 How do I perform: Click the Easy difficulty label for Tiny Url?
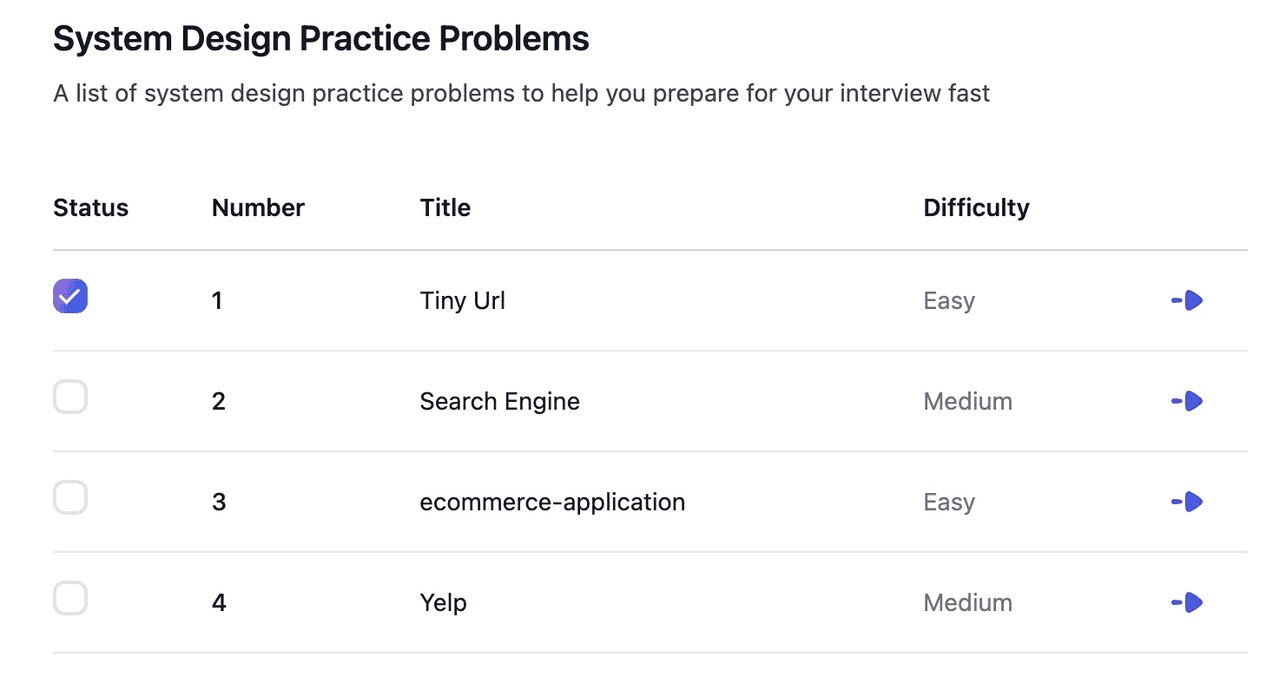coord(949,301)
